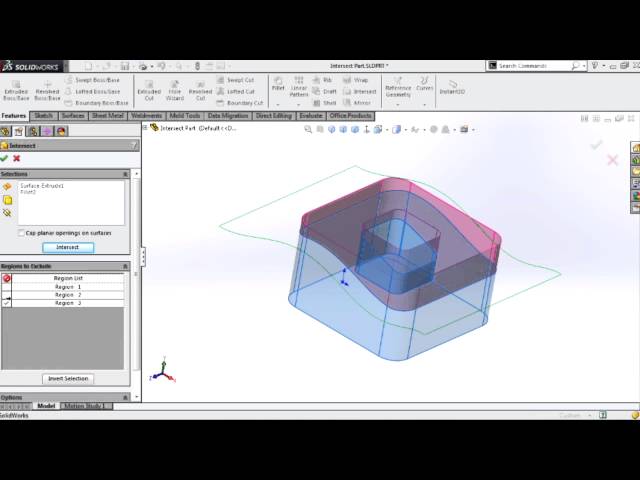Select the Shell feature tool
Image resolution: width=640 pixels, height=480 pixels.
(x=325, y=103)
